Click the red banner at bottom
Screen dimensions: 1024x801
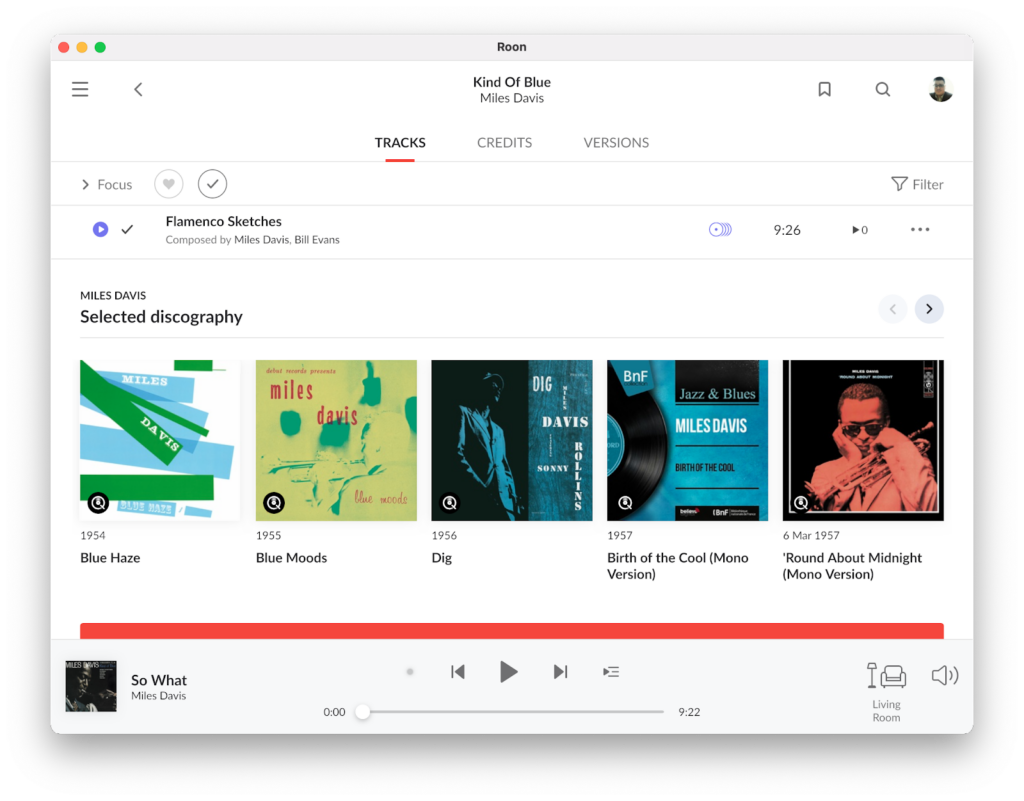coord(511,631)
